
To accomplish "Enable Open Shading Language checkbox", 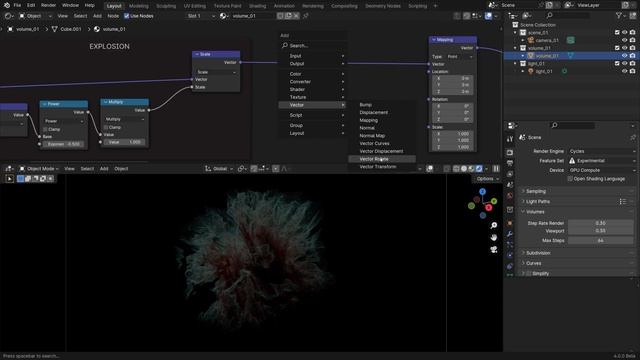I will coord(570,179).
